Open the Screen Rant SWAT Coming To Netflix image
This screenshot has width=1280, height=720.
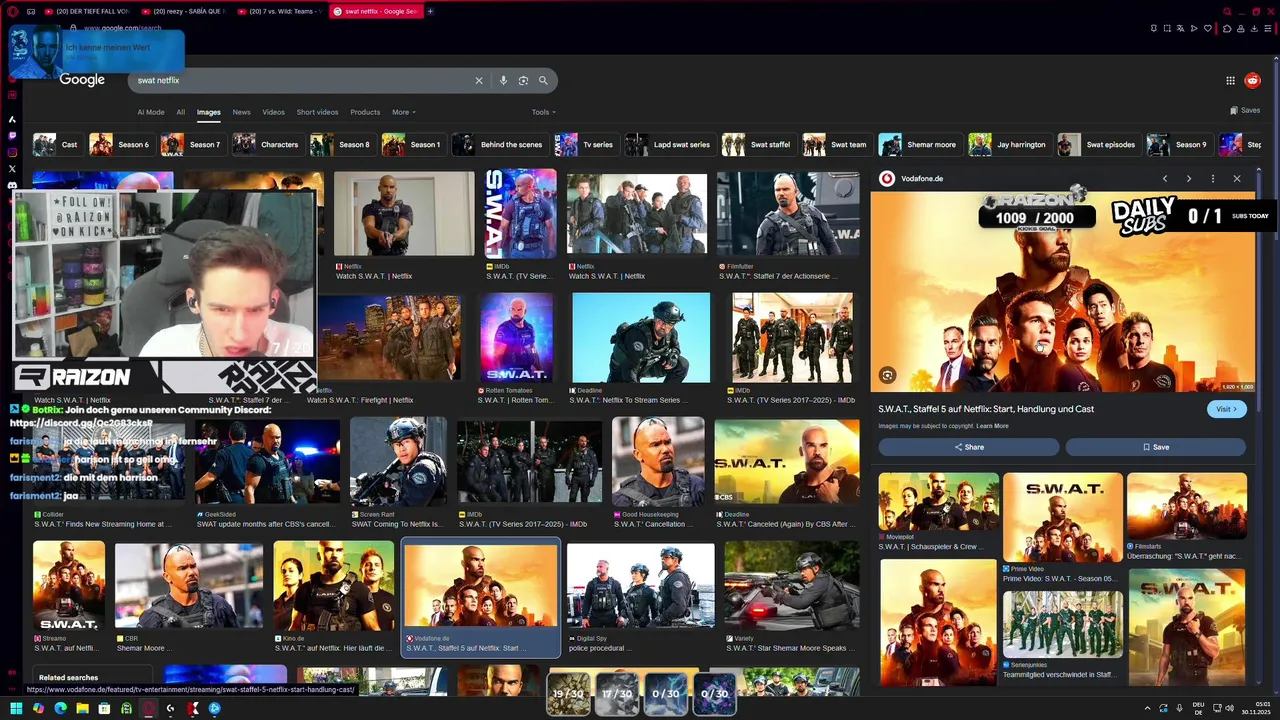tap(398, 461)
